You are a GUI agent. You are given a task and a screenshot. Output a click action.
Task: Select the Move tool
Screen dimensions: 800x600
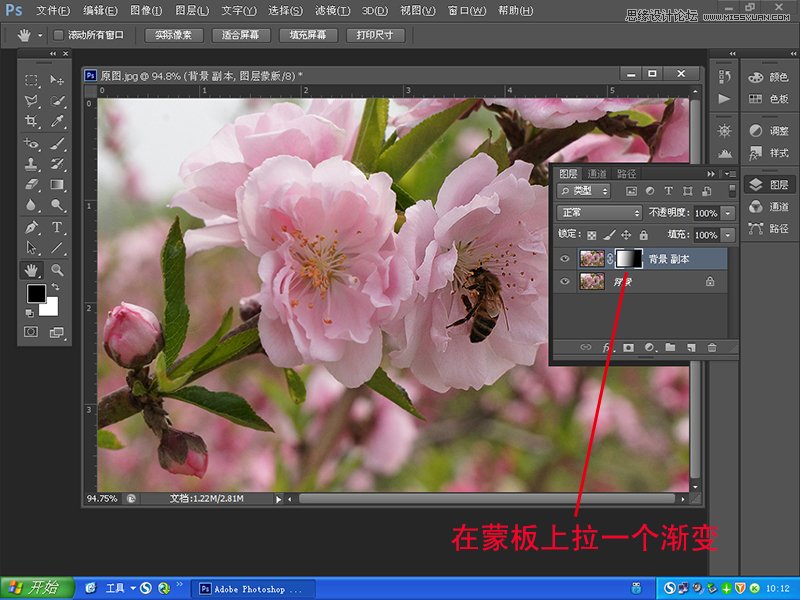(57, 80)
